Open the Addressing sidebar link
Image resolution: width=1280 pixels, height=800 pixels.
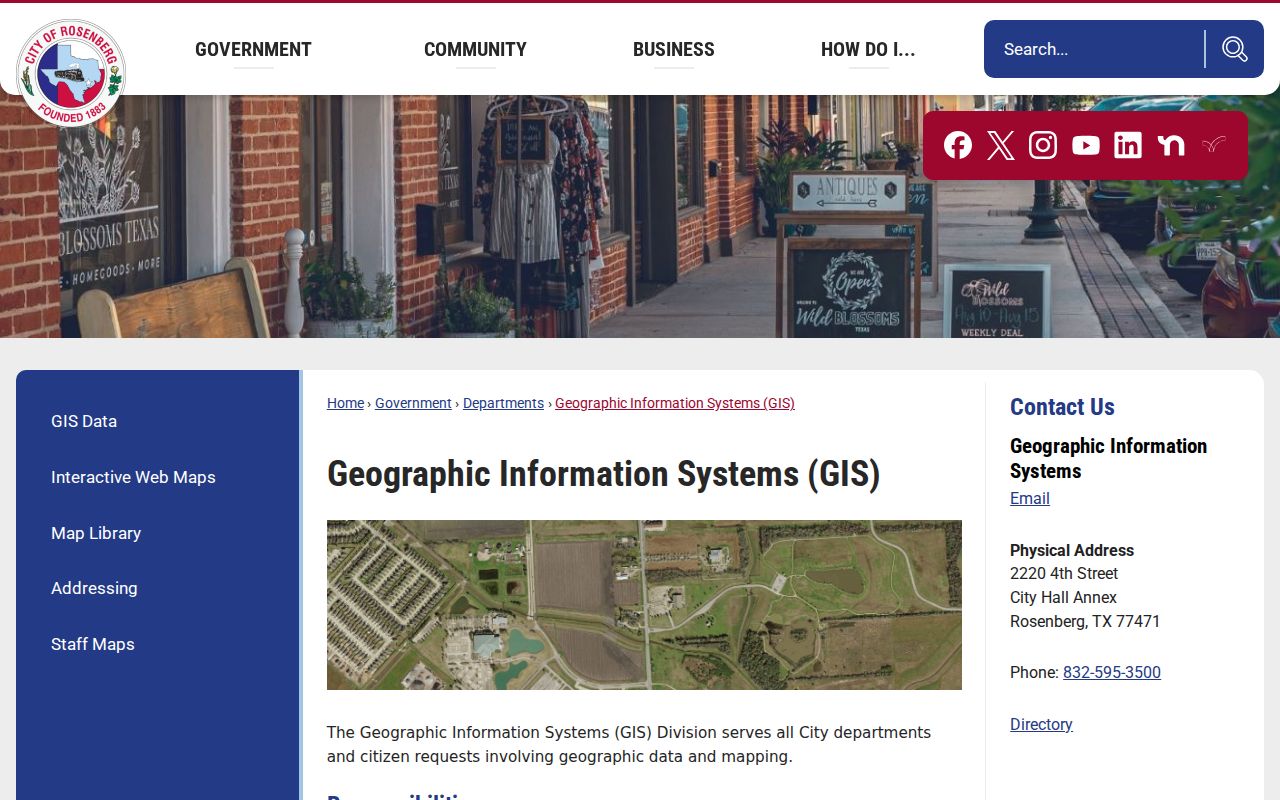point(94,588)
